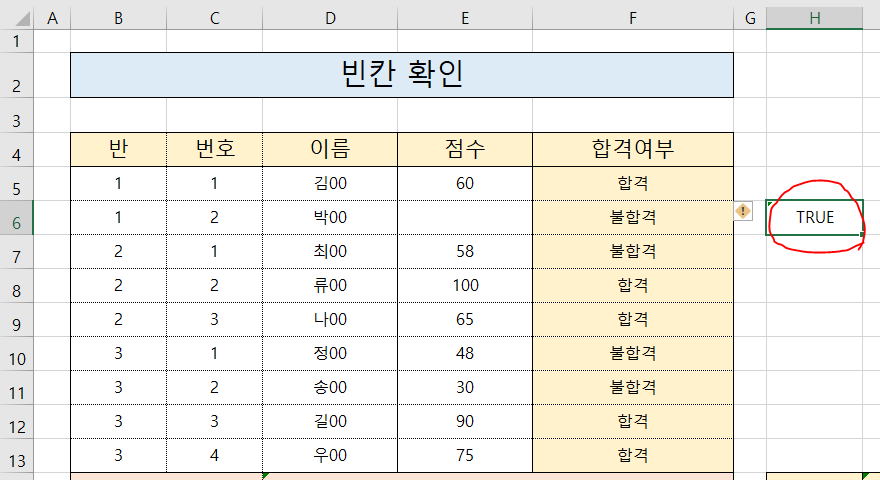Select row 9 header
This screenshot has width=880, height=480.
pyautogui.click(x=16, y=319)
